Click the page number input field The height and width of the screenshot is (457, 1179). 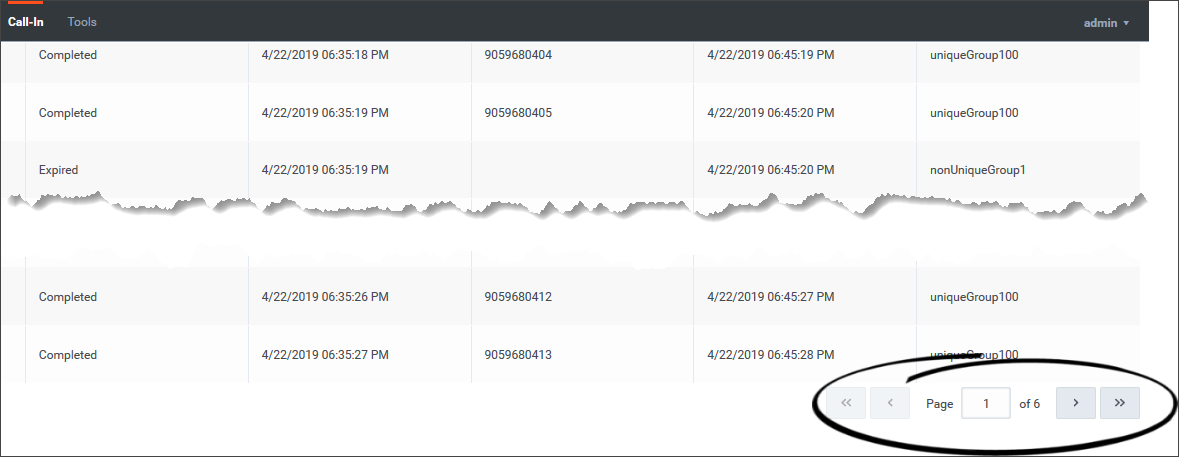pyautogui.click(x=985, y=403)
